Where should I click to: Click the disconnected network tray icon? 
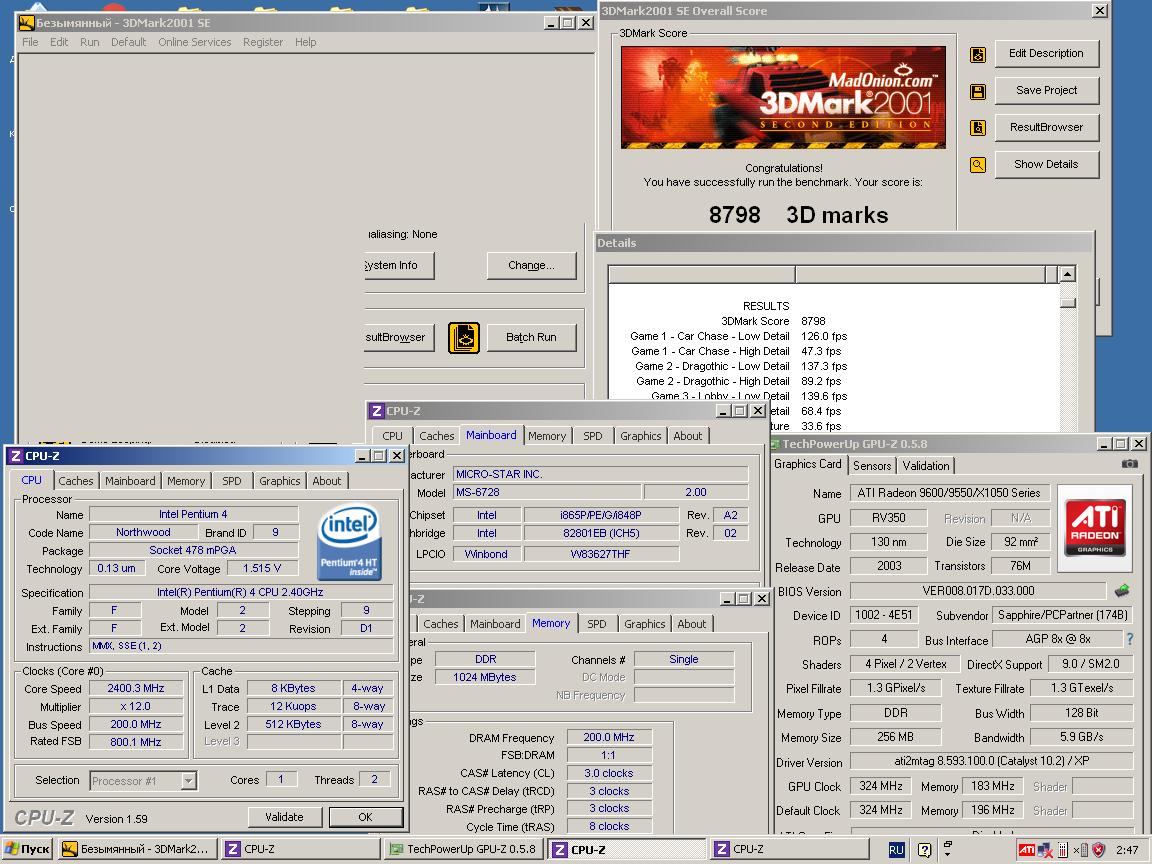[x=1045, y=850]
